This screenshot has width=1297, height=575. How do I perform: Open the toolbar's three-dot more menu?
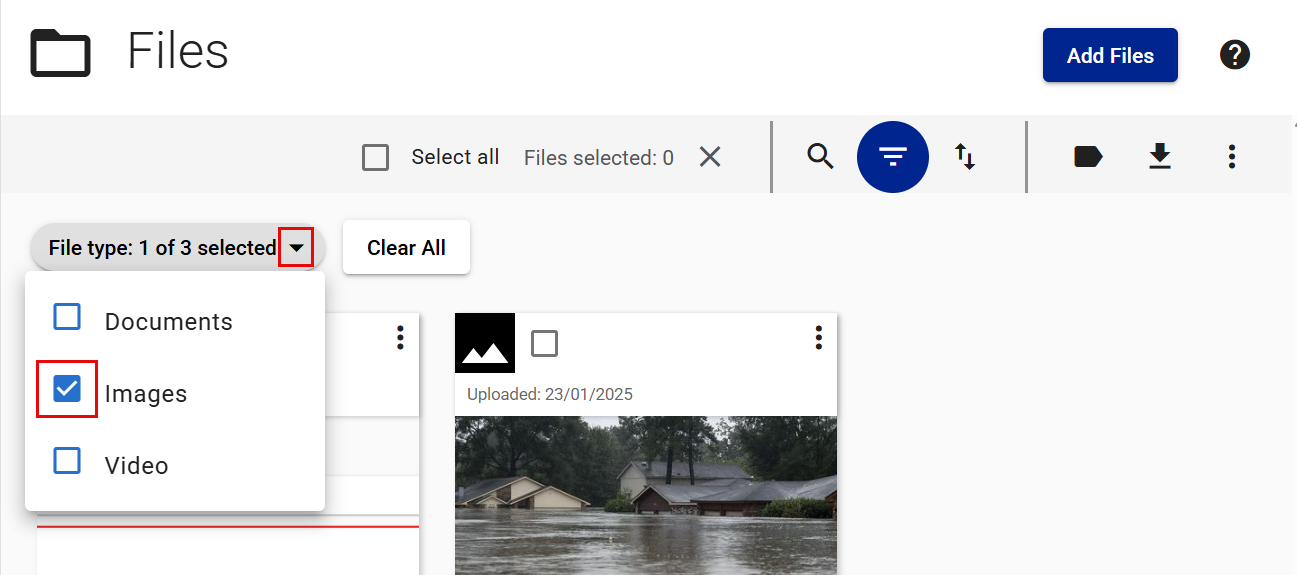click(x=1231, y=157)
